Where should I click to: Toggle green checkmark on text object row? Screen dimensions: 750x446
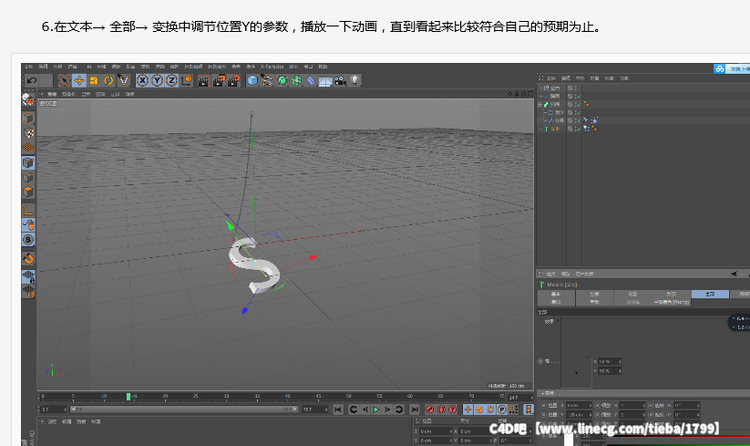578,129
